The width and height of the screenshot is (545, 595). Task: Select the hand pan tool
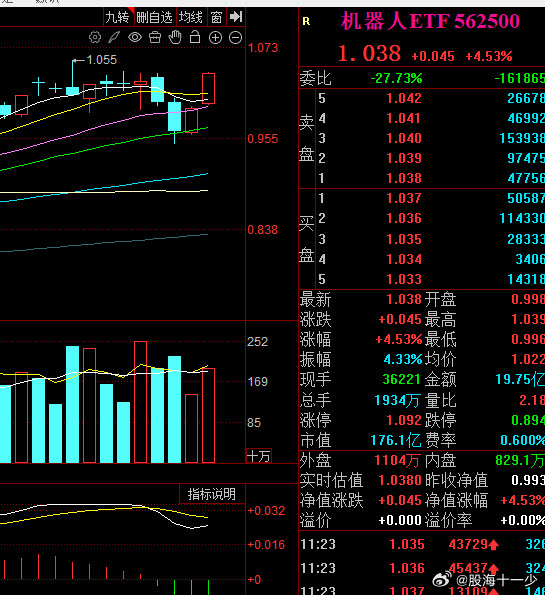point(175,37)
